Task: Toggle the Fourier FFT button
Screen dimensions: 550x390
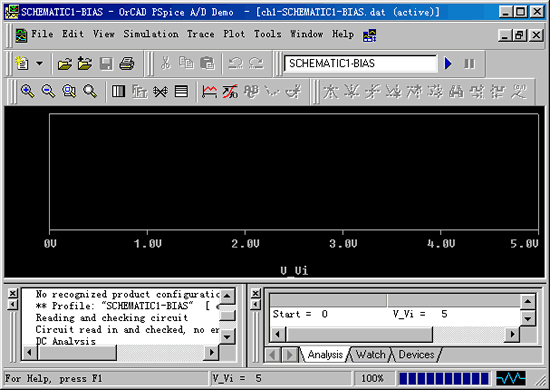Action: point(140,92)
